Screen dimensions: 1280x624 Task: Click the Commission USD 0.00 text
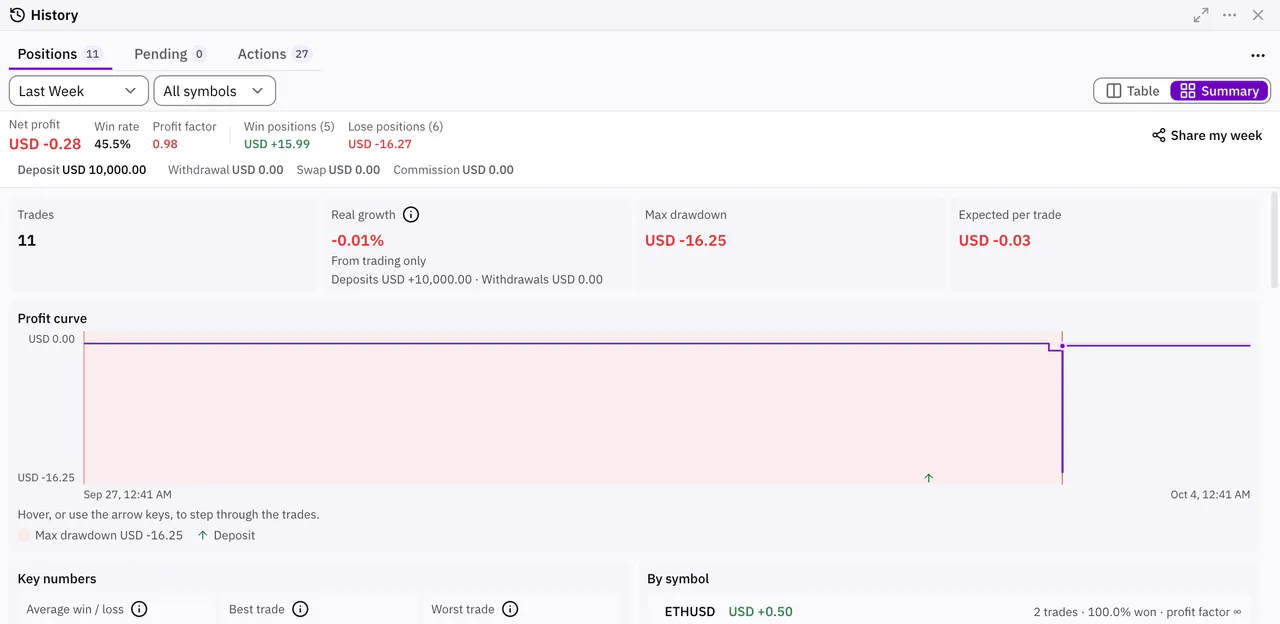(x=453, y=170)
